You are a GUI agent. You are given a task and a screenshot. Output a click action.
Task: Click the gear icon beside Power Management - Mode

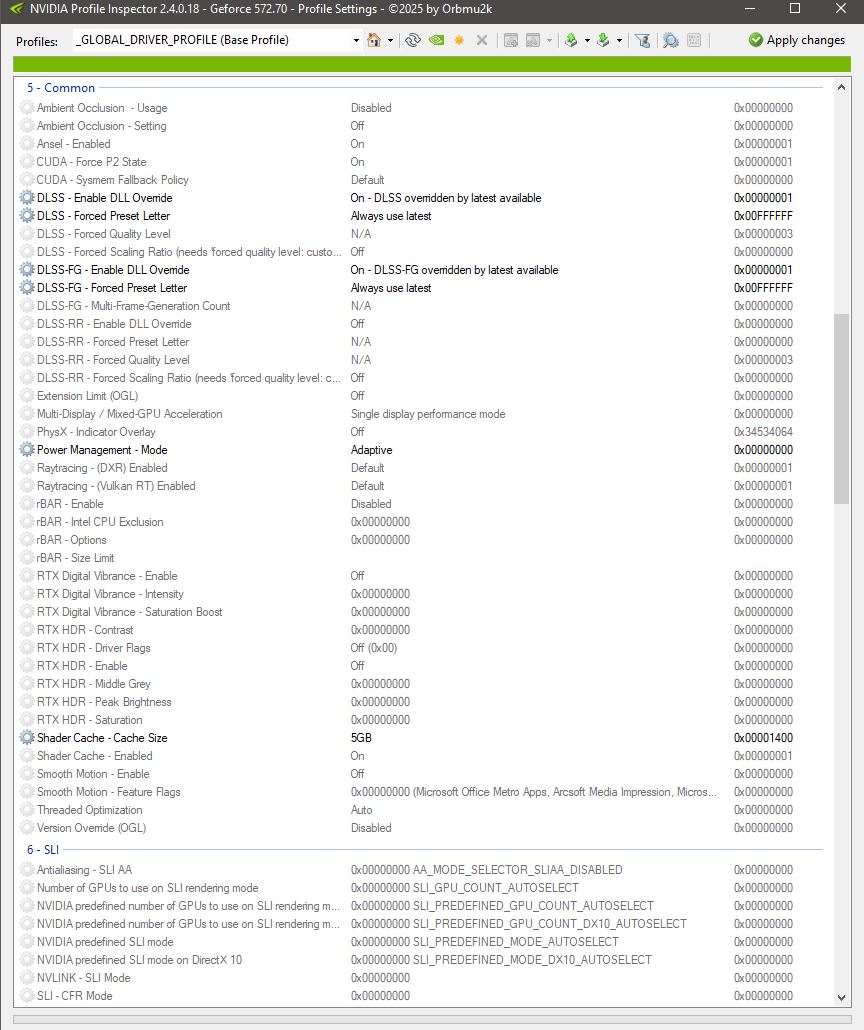(27, 449)
